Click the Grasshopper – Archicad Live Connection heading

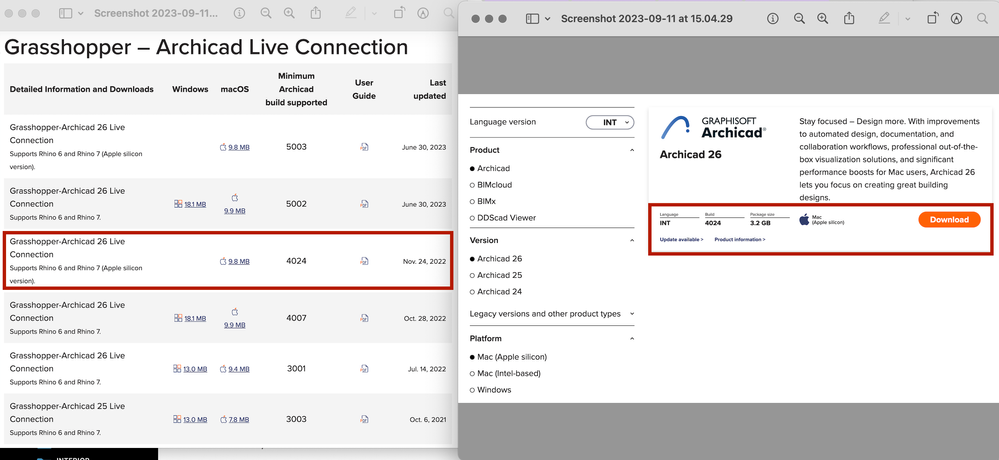(206, 47)
